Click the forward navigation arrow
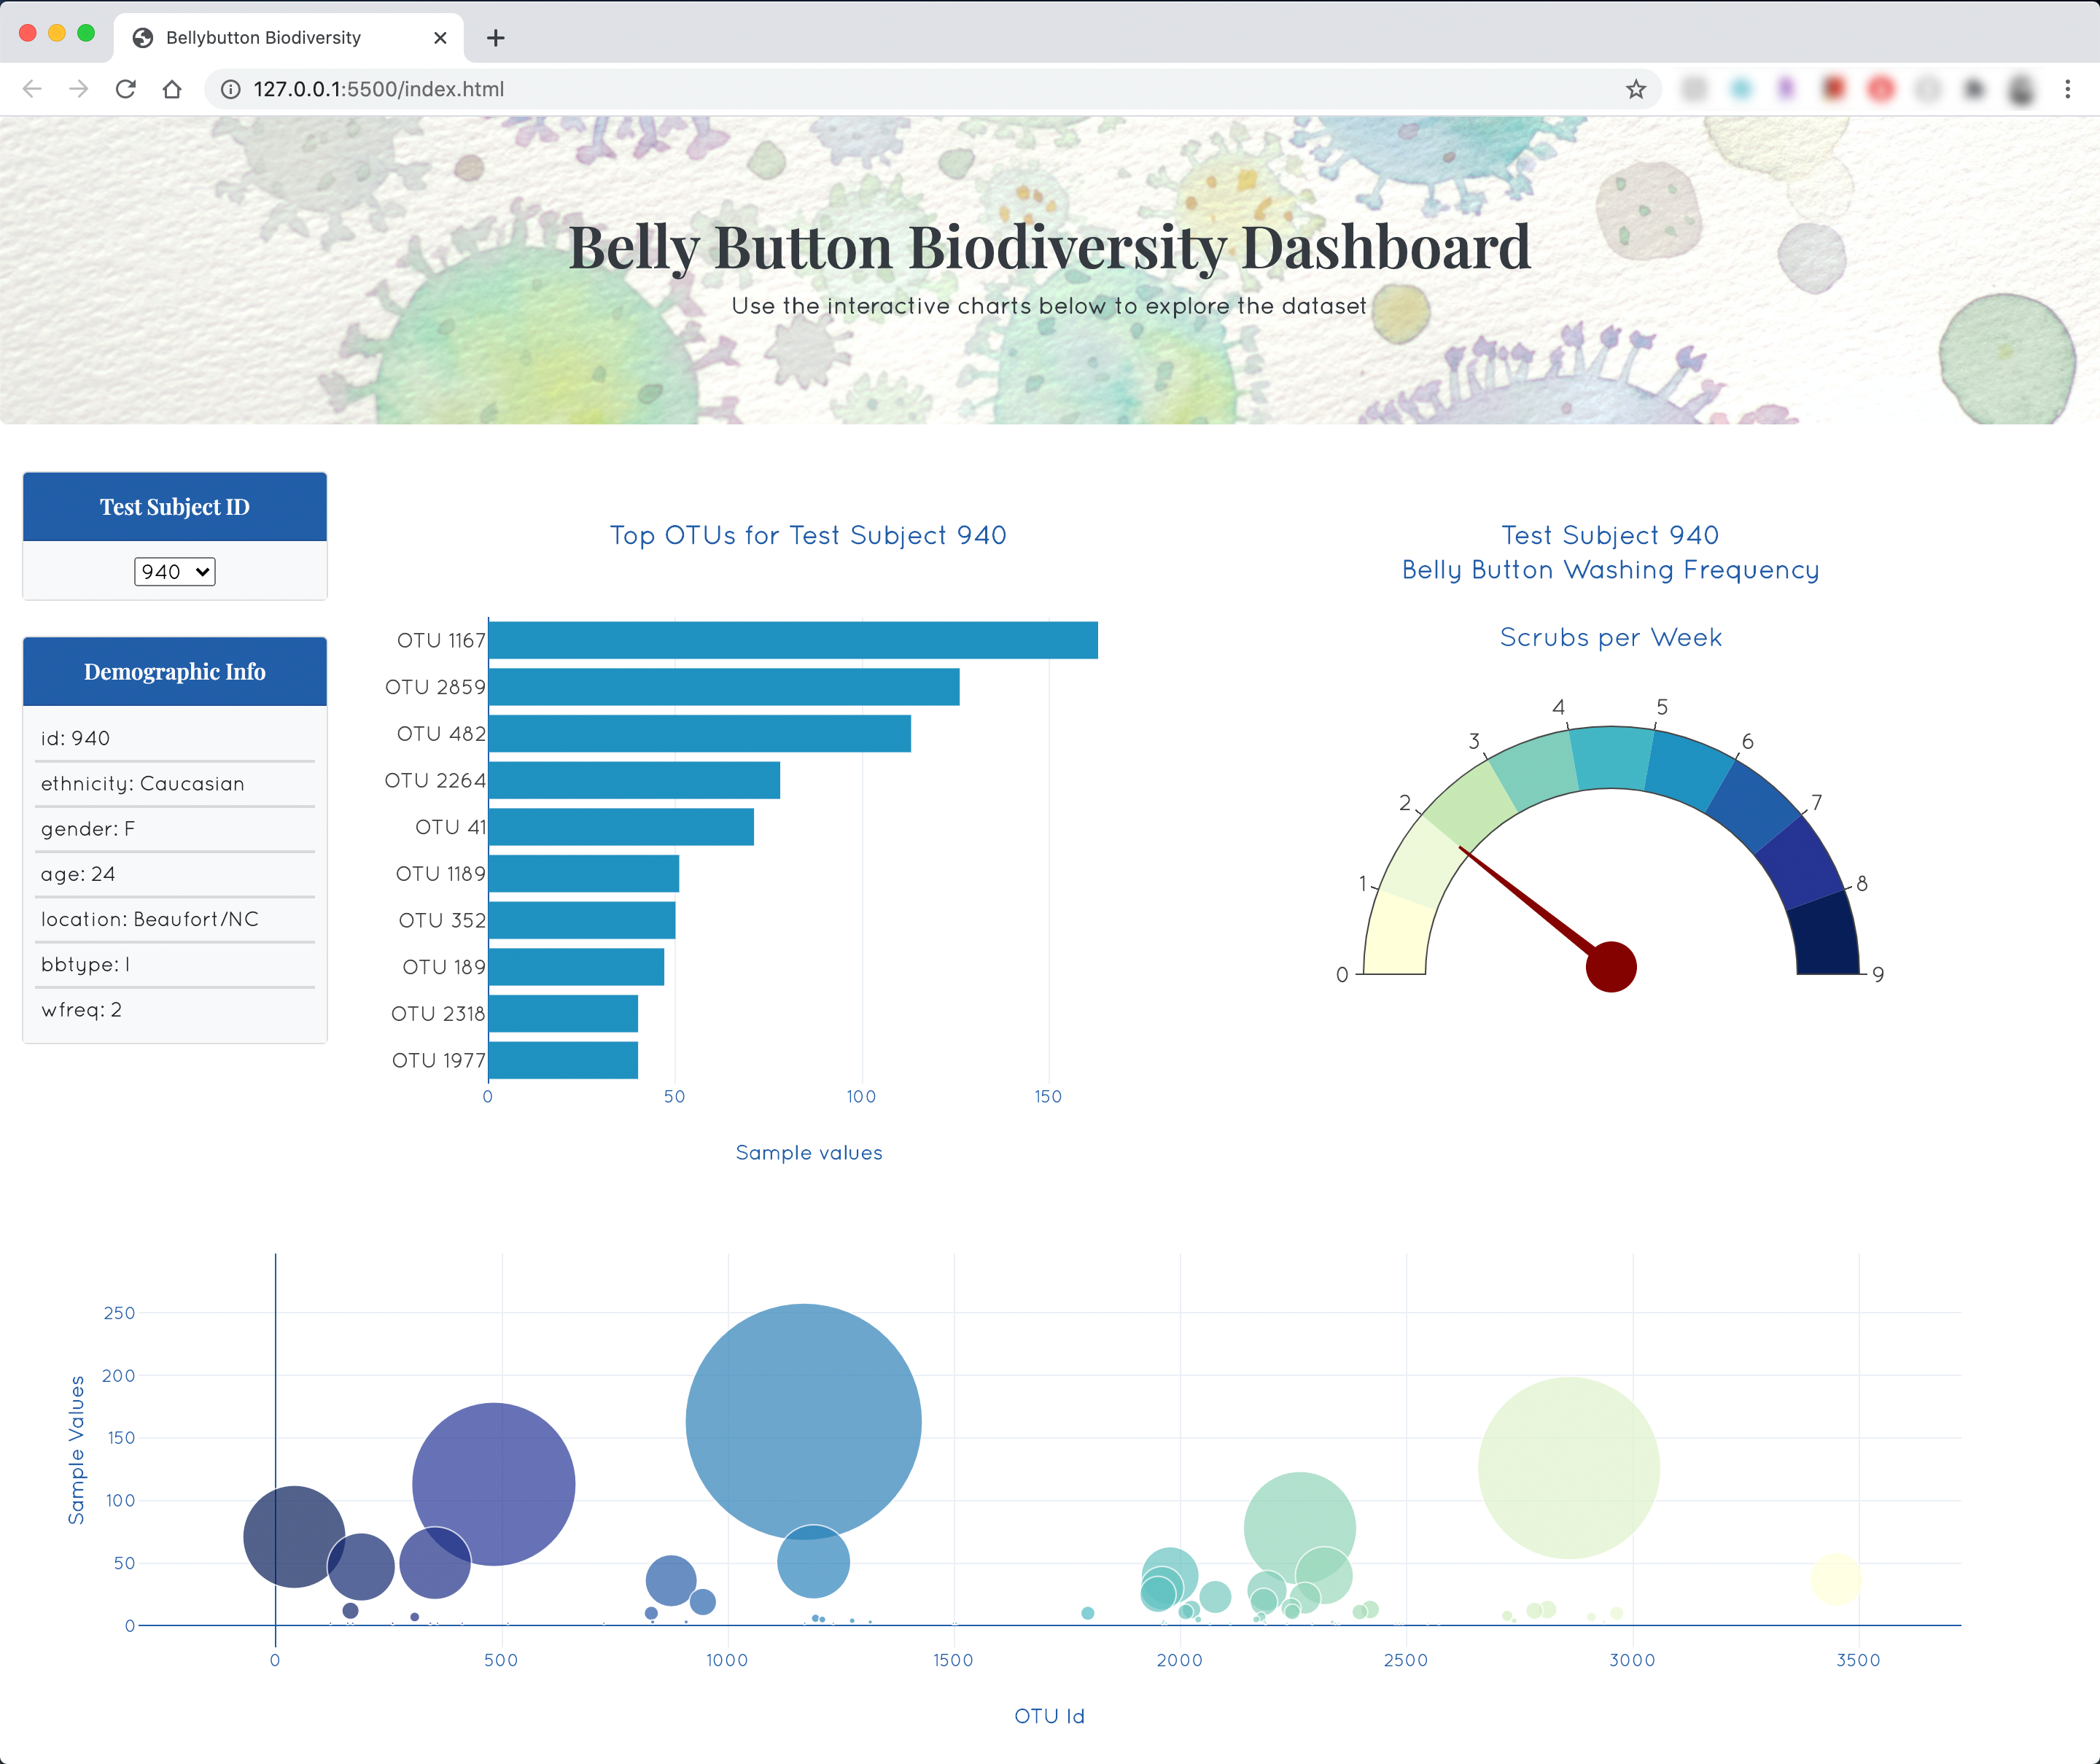2100x1764 pixels. pos(79,89)
